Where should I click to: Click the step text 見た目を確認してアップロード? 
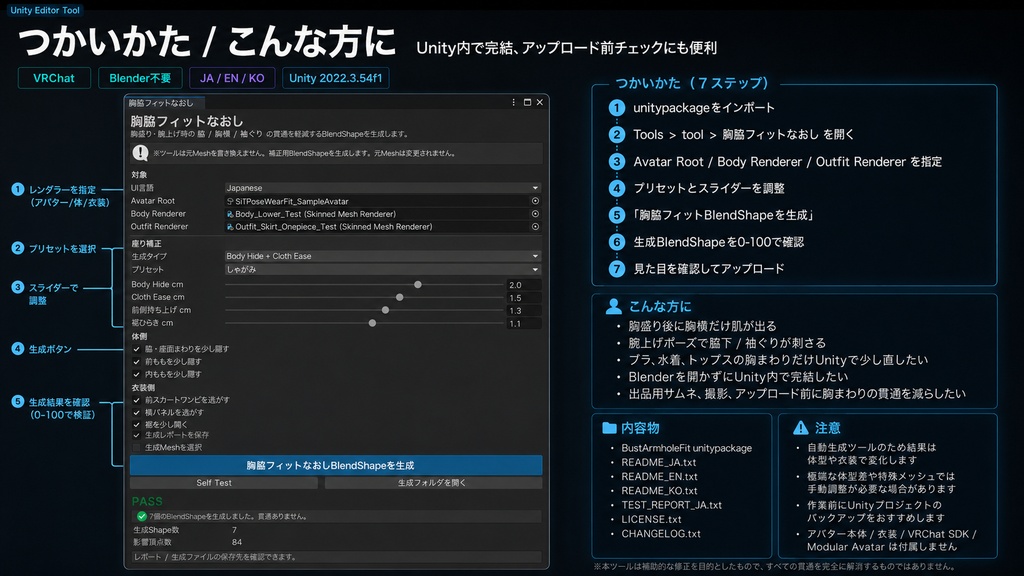[x=709, y=269]
